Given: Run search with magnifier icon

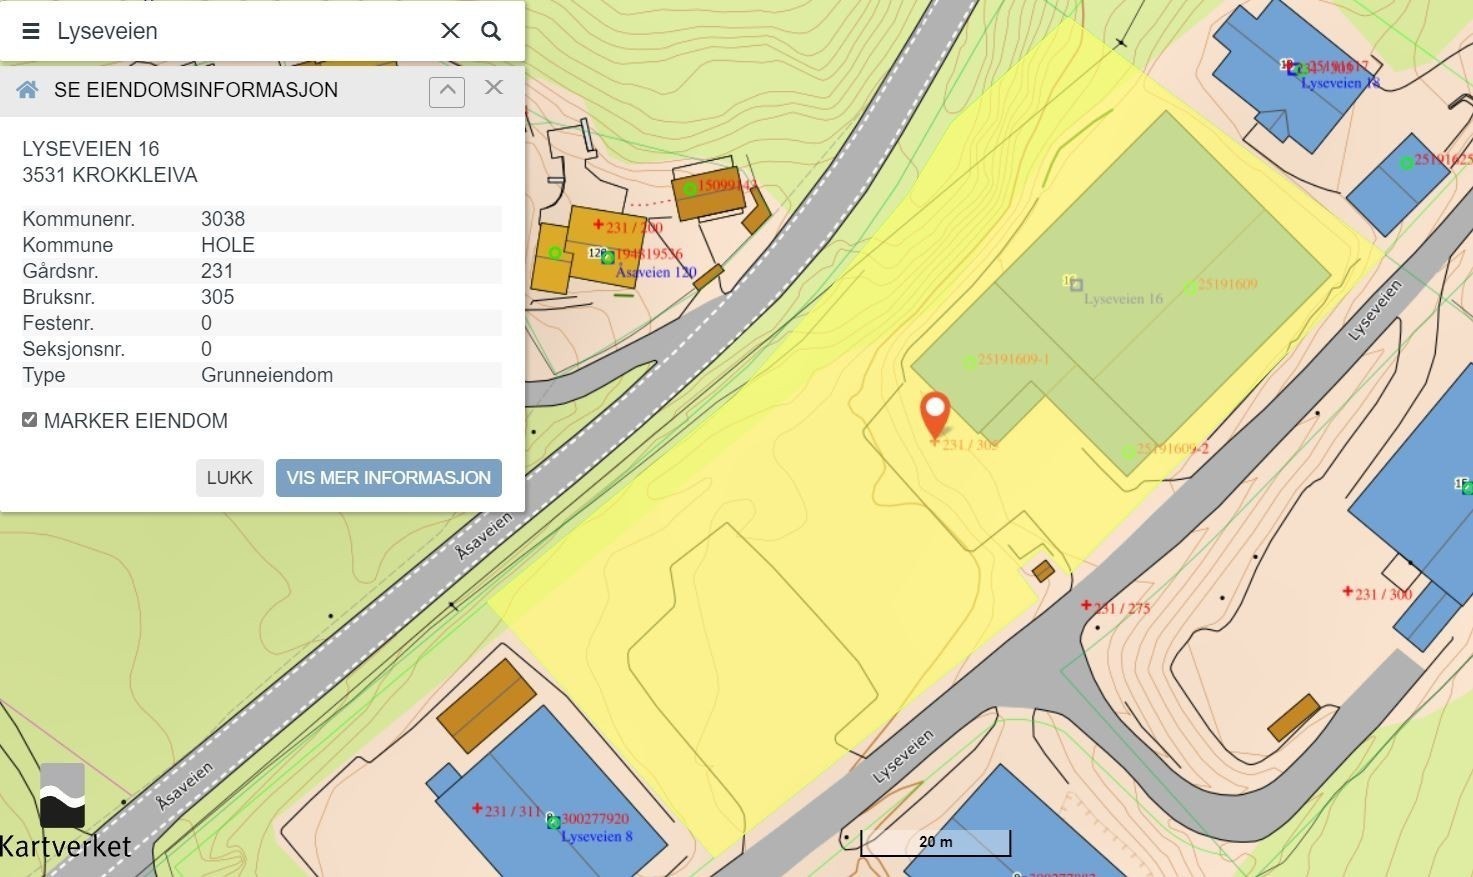Looking at the screenshot, I should point(491,31).
